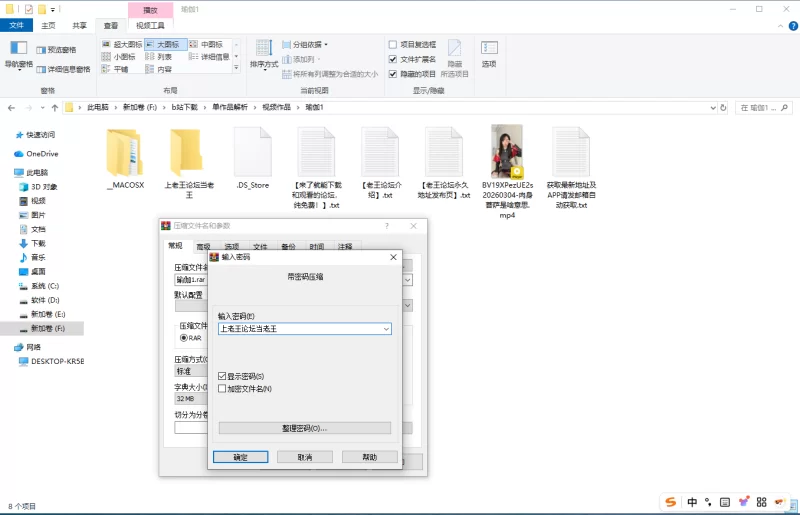The width and height of the screenshot is (800, 515).
Task: Switch to the 视频工具 ribbon tab
Action: click(x=151, y=26)
